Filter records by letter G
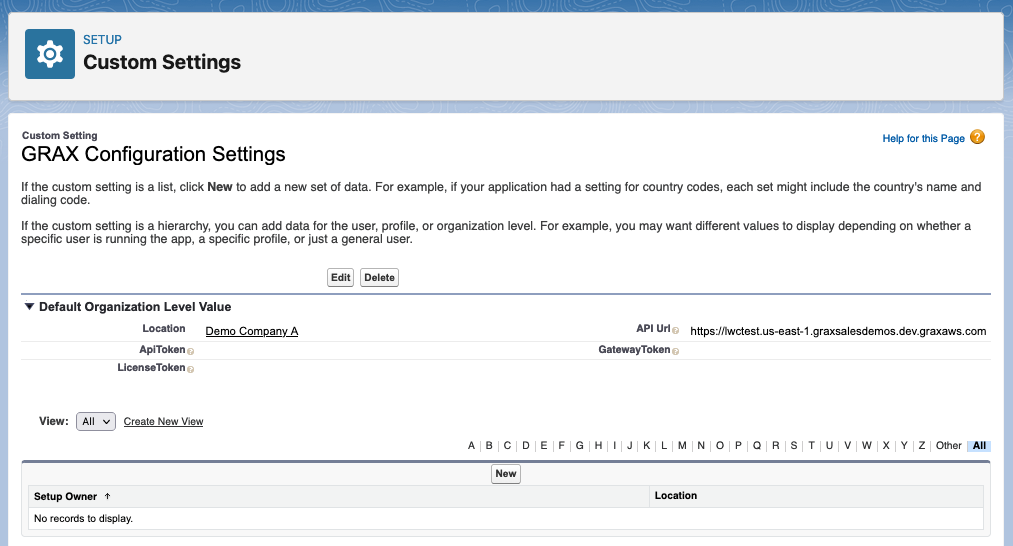 pos(580,445)
